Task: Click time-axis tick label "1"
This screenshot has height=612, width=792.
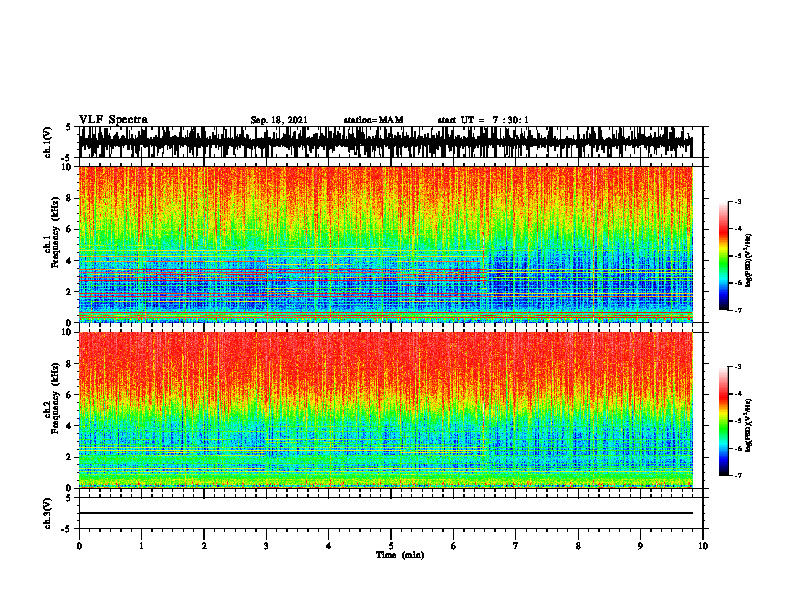Action: point(141,546)
